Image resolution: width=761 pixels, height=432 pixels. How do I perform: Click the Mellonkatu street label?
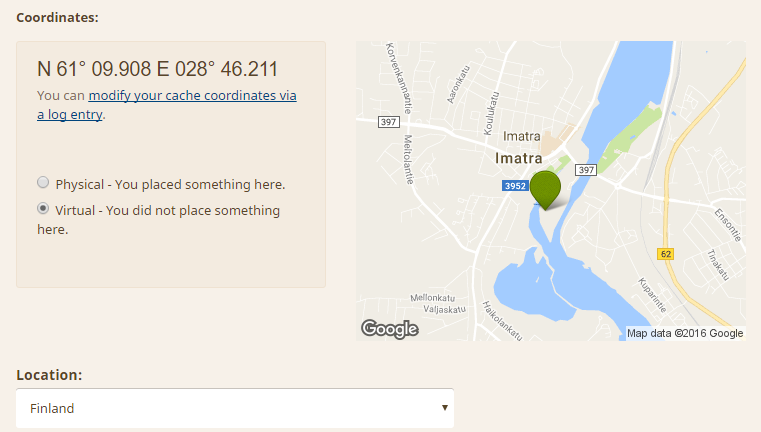click(434, 297)
